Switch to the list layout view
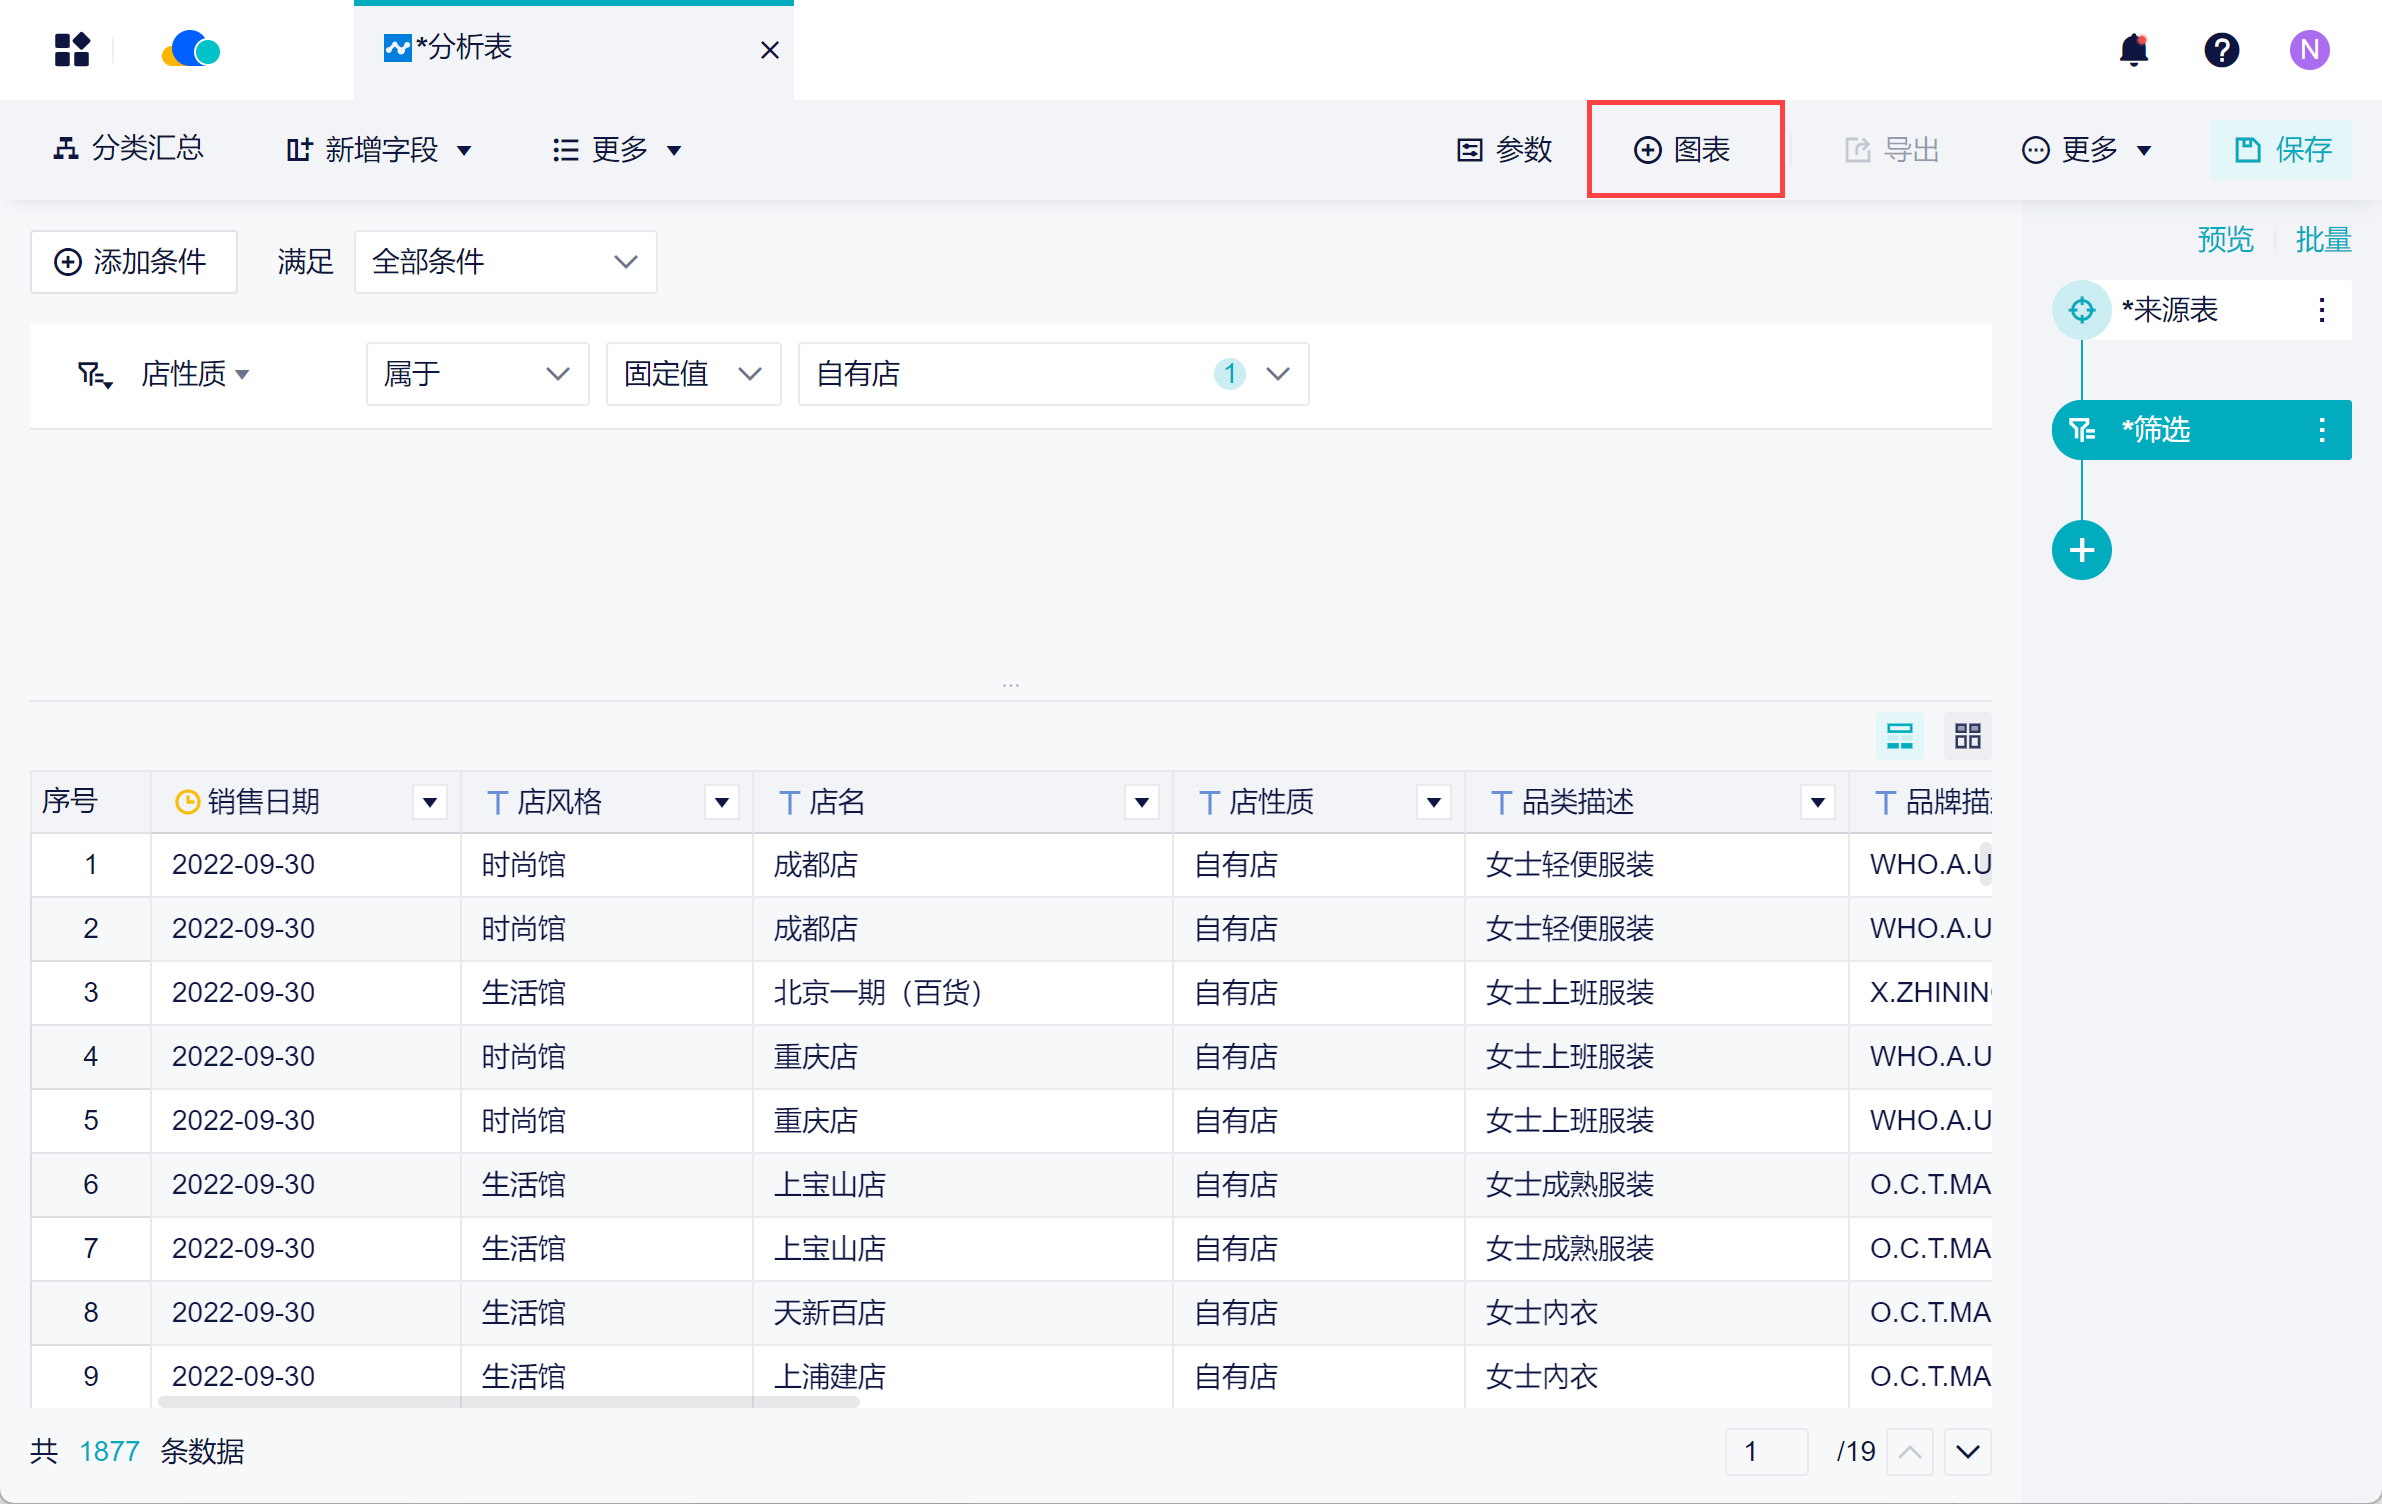This screenshot has height=1504, width=2382. pyautogui.click(x=1899, y=736)
